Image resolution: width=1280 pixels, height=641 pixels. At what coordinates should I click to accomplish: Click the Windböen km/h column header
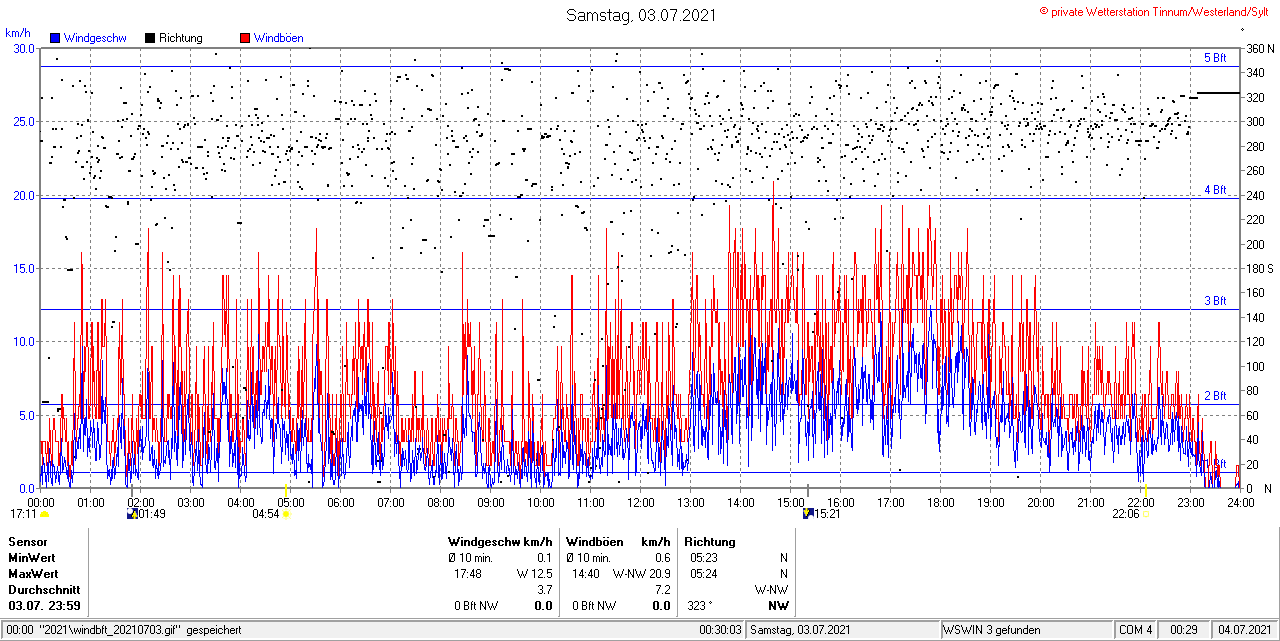618,542
